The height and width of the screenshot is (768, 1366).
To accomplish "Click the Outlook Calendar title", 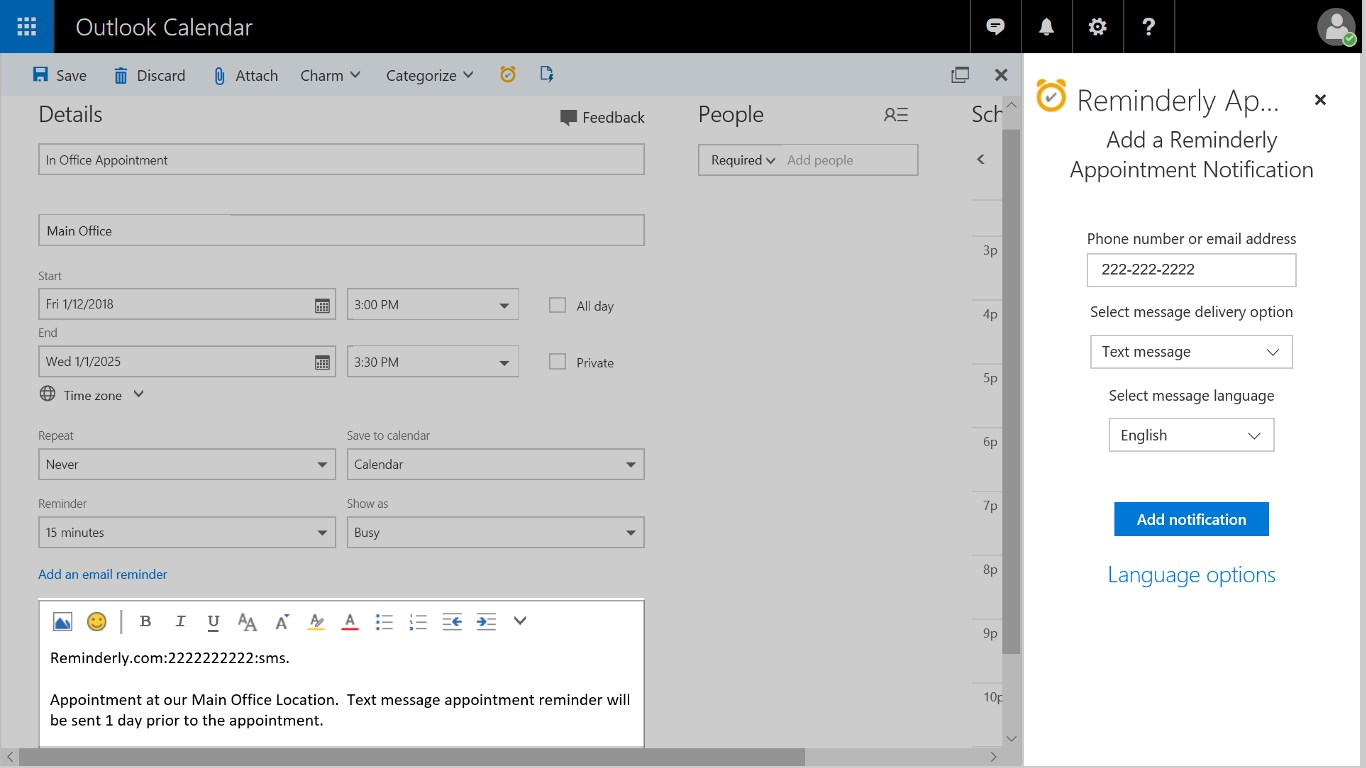I will tap(164, 27).
